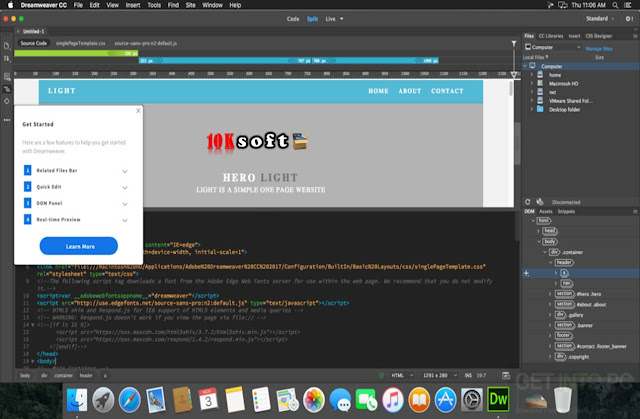640x419 pixels.
Task: Switch to Split view
Action: 312,19
